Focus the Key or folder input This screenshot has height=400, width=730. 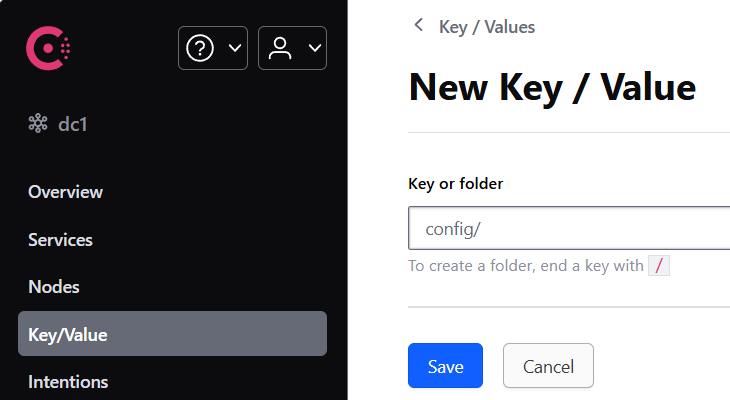[569, 228]
